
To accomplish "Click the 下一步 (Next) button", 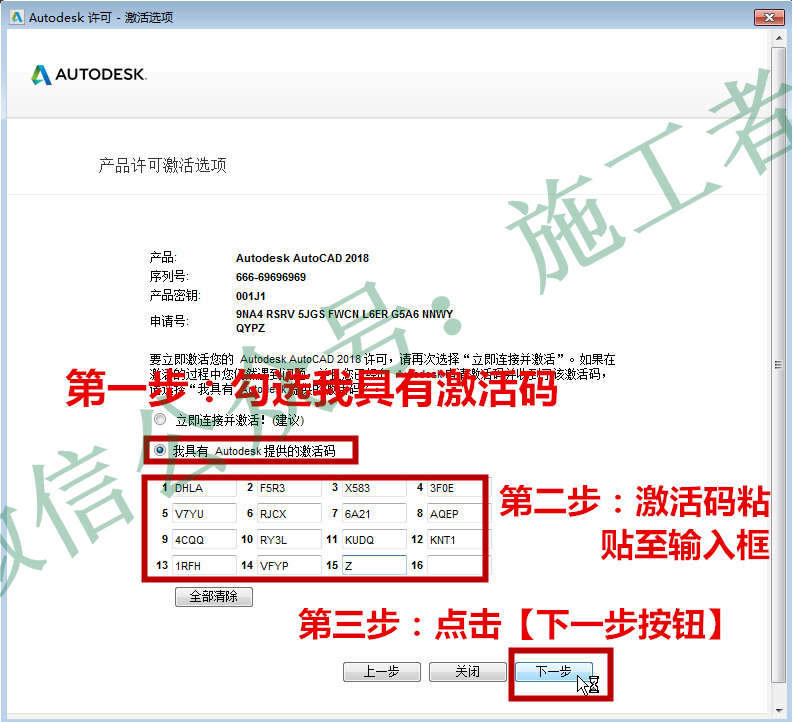I will click(554, 671).
